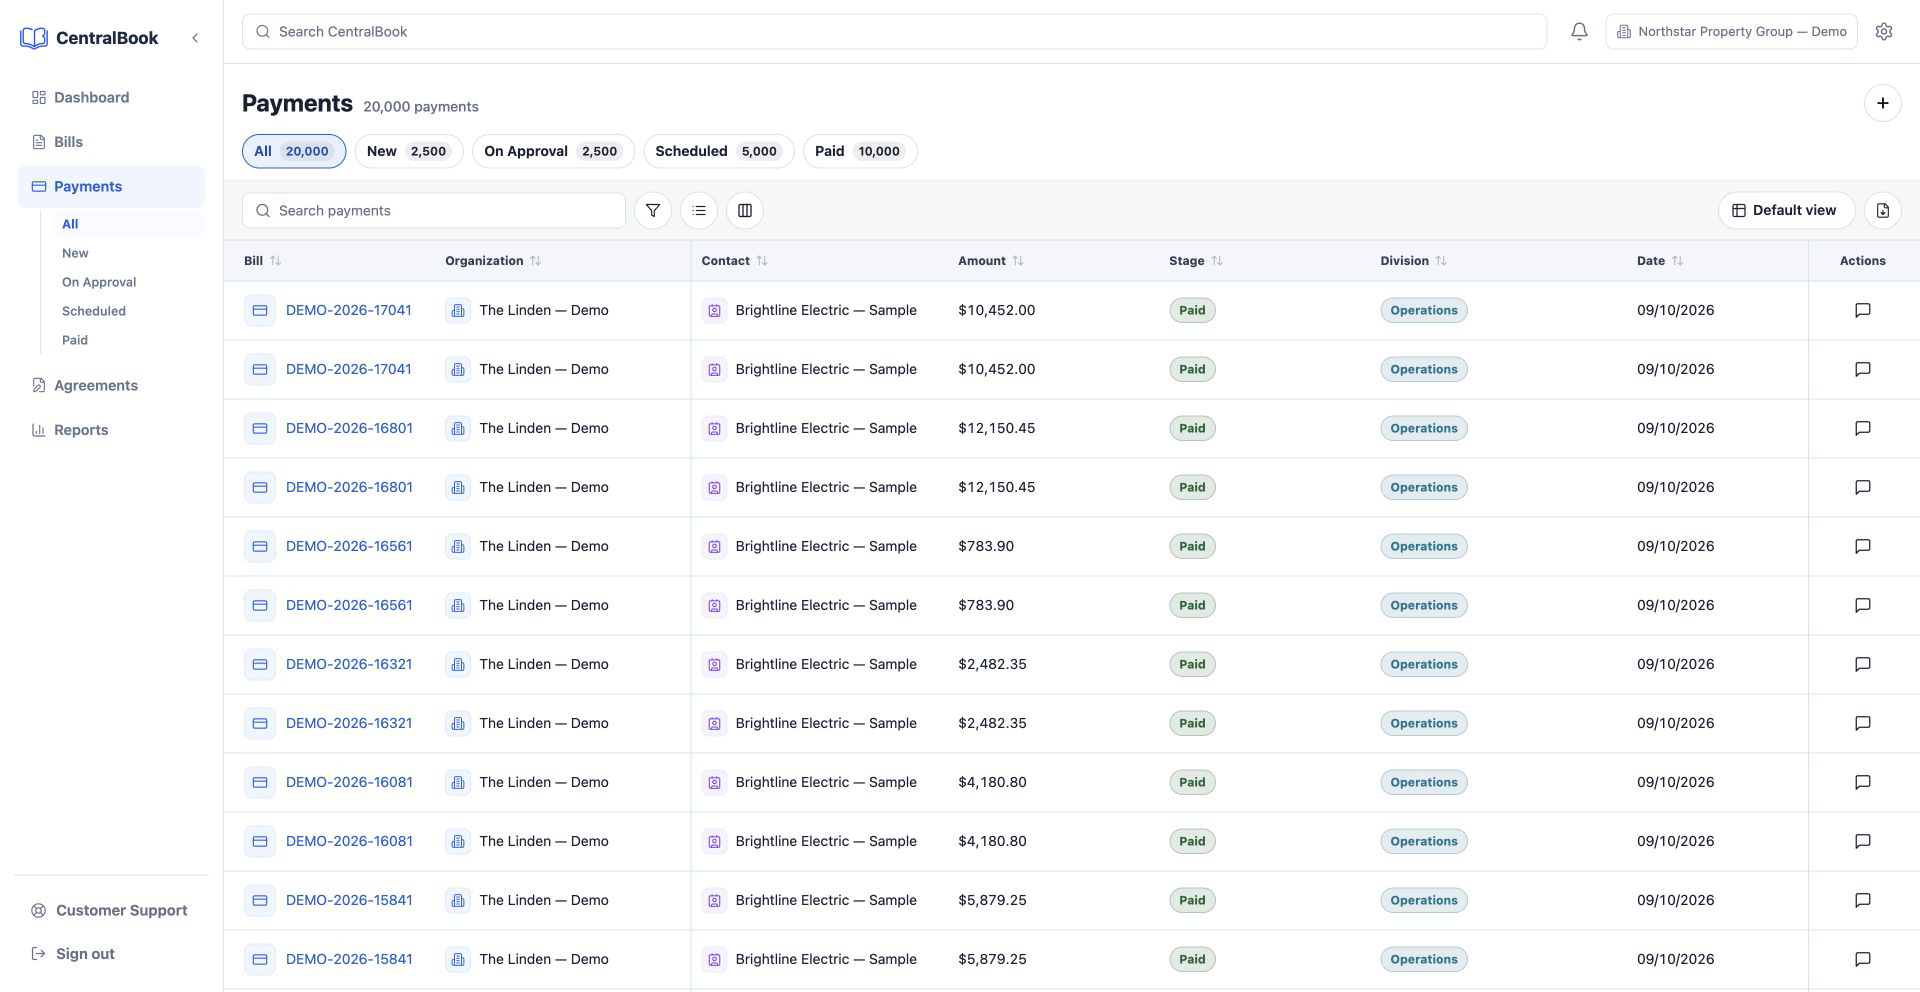Click the Sign out link
The width and height of the screenshot is (1920, 992).
pyautogui.click(x=85, y=954)
